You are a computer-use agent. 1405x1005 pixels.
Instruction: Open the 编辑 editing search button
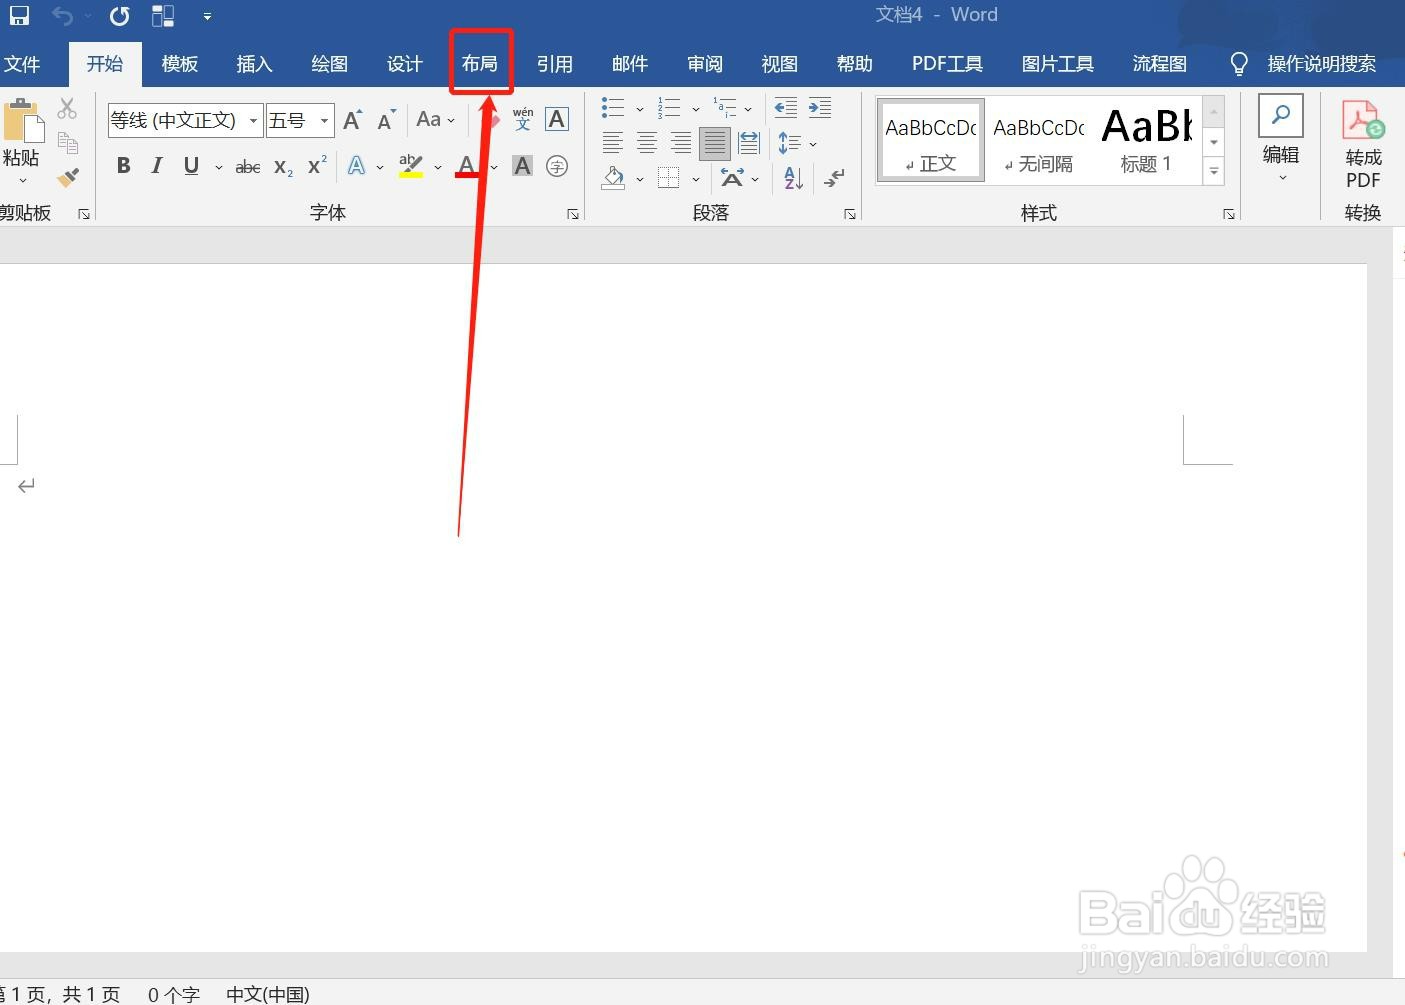[1281, 139]
